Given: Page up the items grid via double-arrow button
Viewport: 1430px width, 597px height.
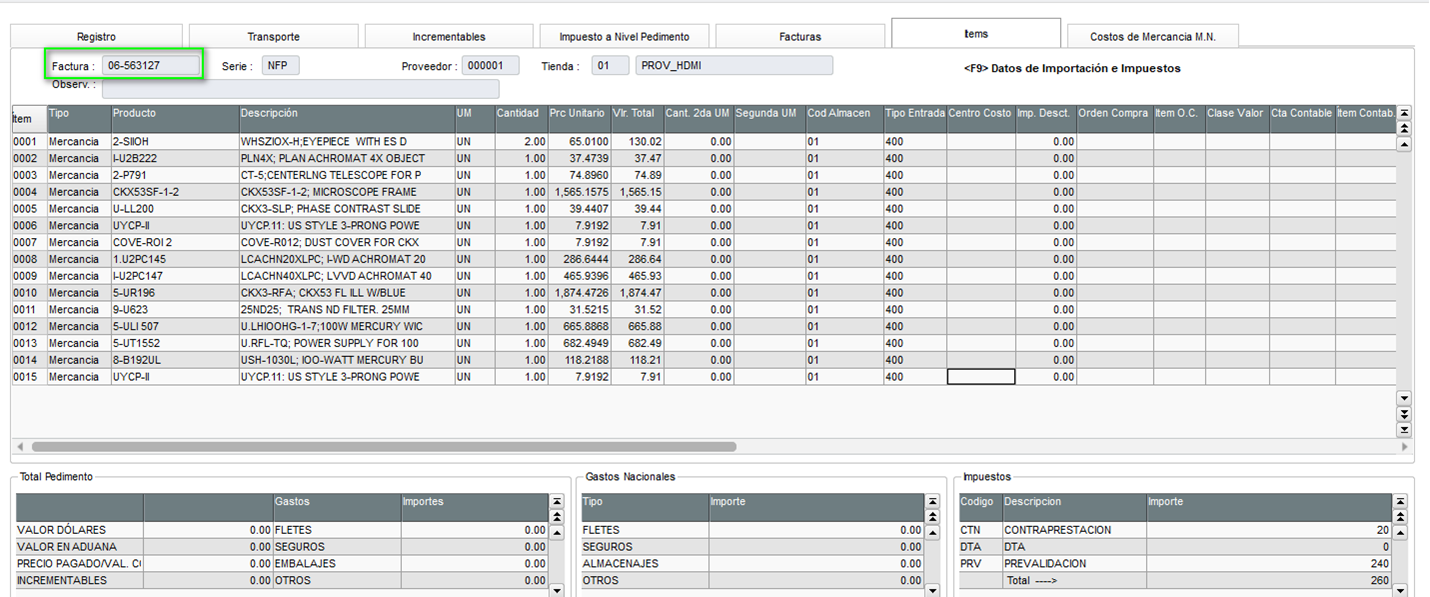Looking at the screenshot, I should (x=1403, y=128).
